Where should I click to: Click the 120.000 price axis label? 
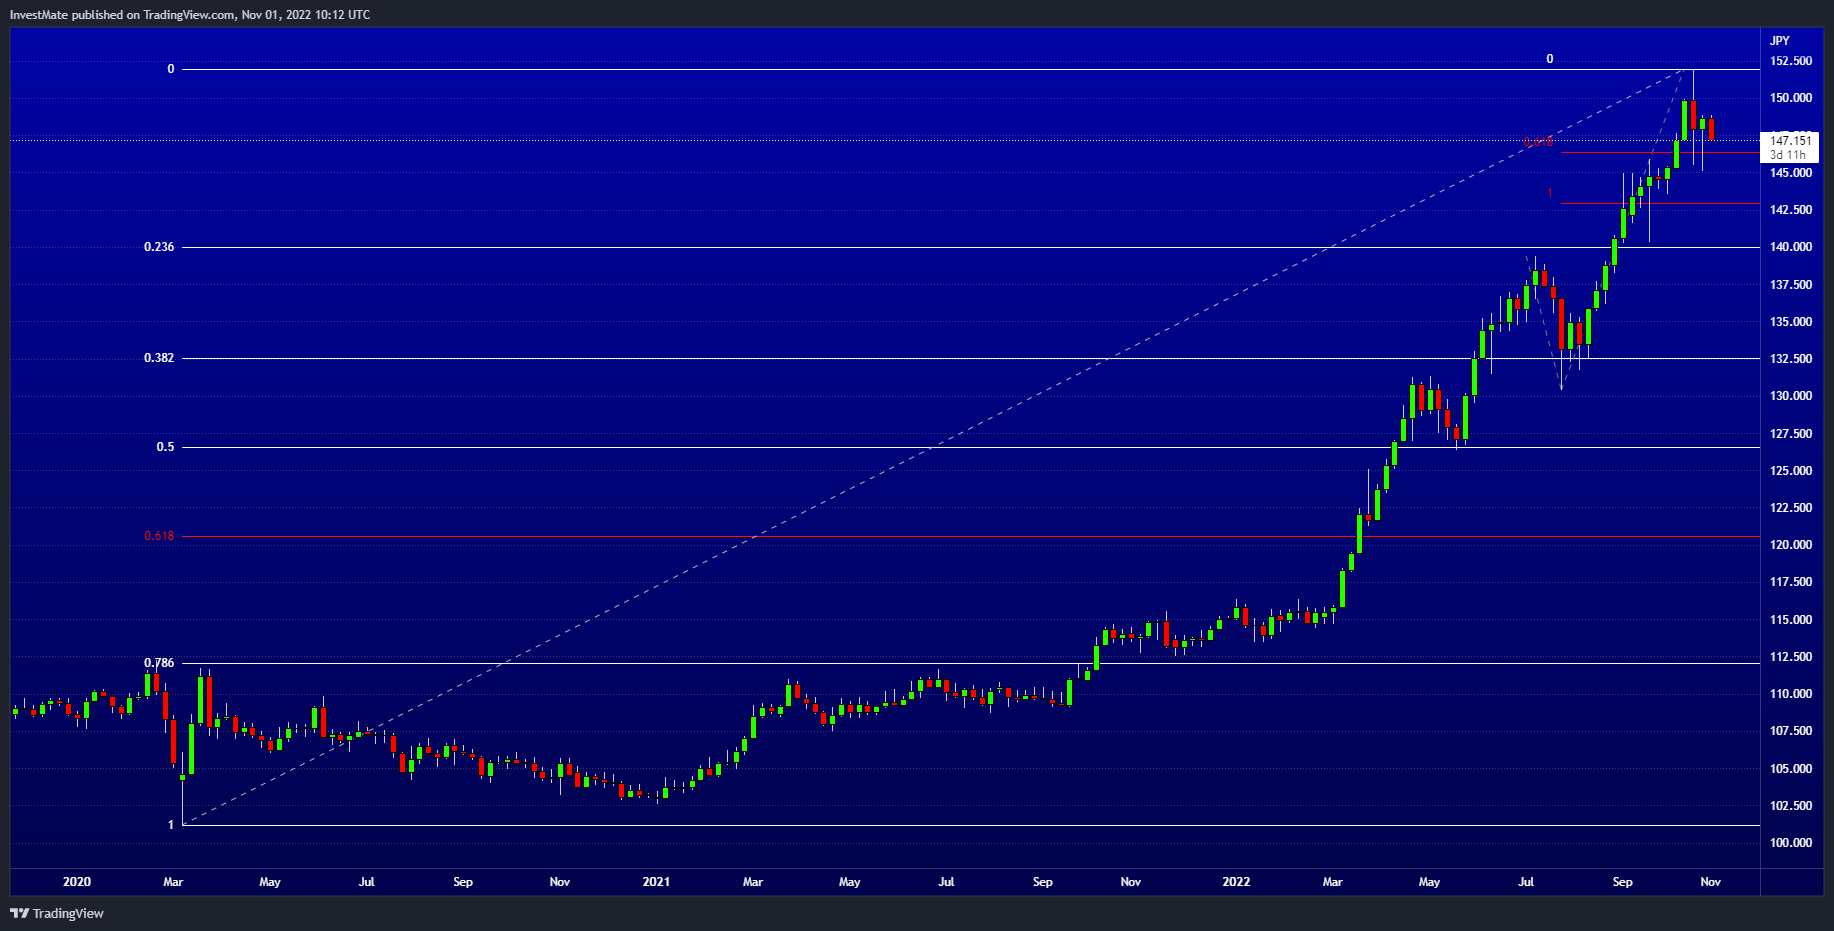pos(1790,545)
